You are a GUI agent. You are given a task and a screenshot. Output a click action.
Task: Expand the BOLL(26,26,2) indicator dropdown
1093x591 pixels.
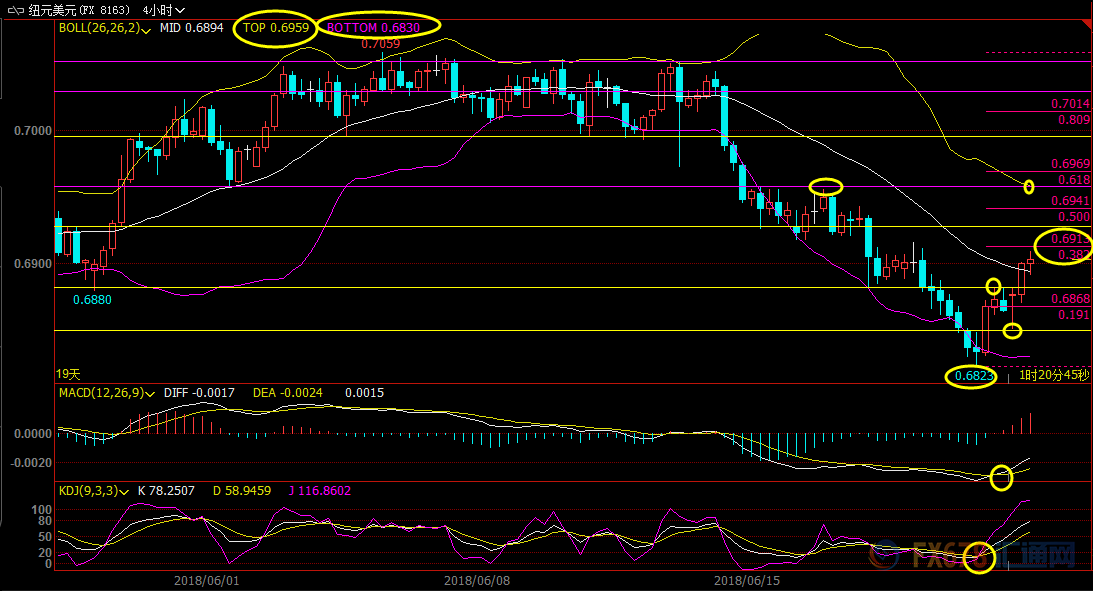pos(147,31)
